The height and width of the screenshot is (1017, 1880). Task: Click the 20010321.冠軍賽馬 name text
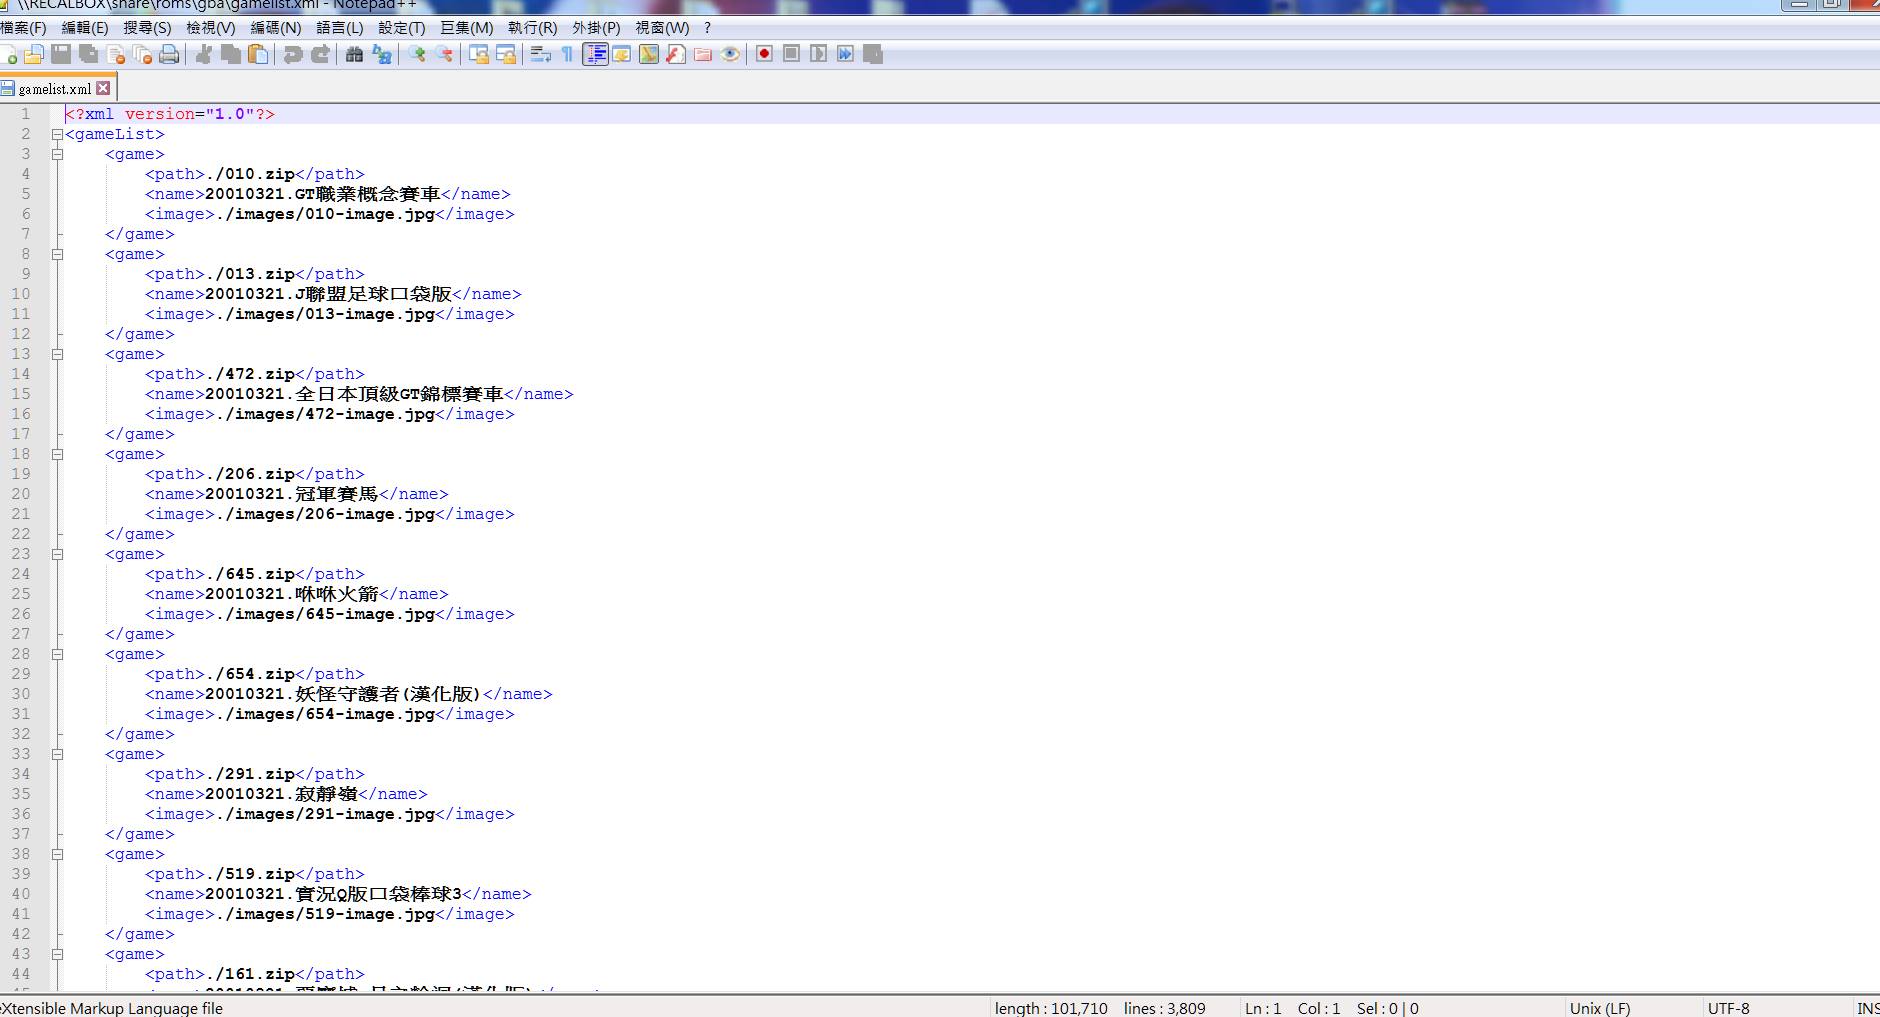[291, 494]
